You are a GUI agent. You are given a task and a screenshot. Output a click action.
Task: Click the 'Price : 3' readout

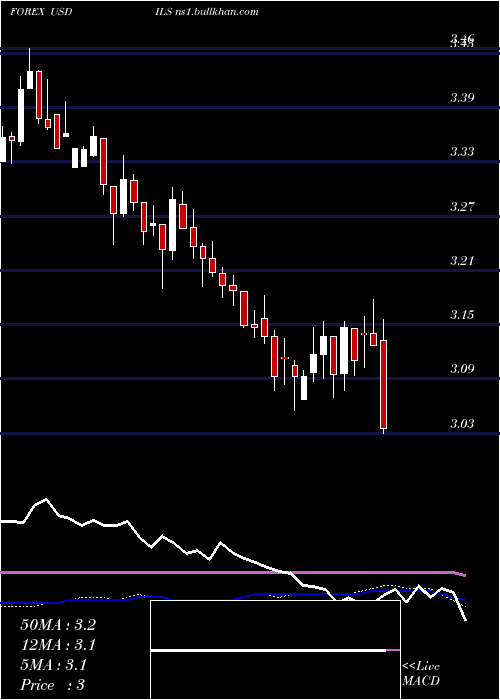(53, 684)
